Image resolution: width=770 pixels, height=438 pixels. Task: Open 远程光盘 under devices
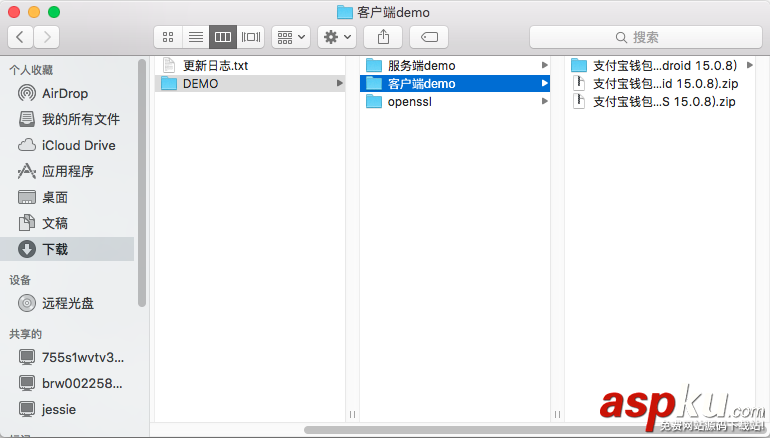[67, 303]
